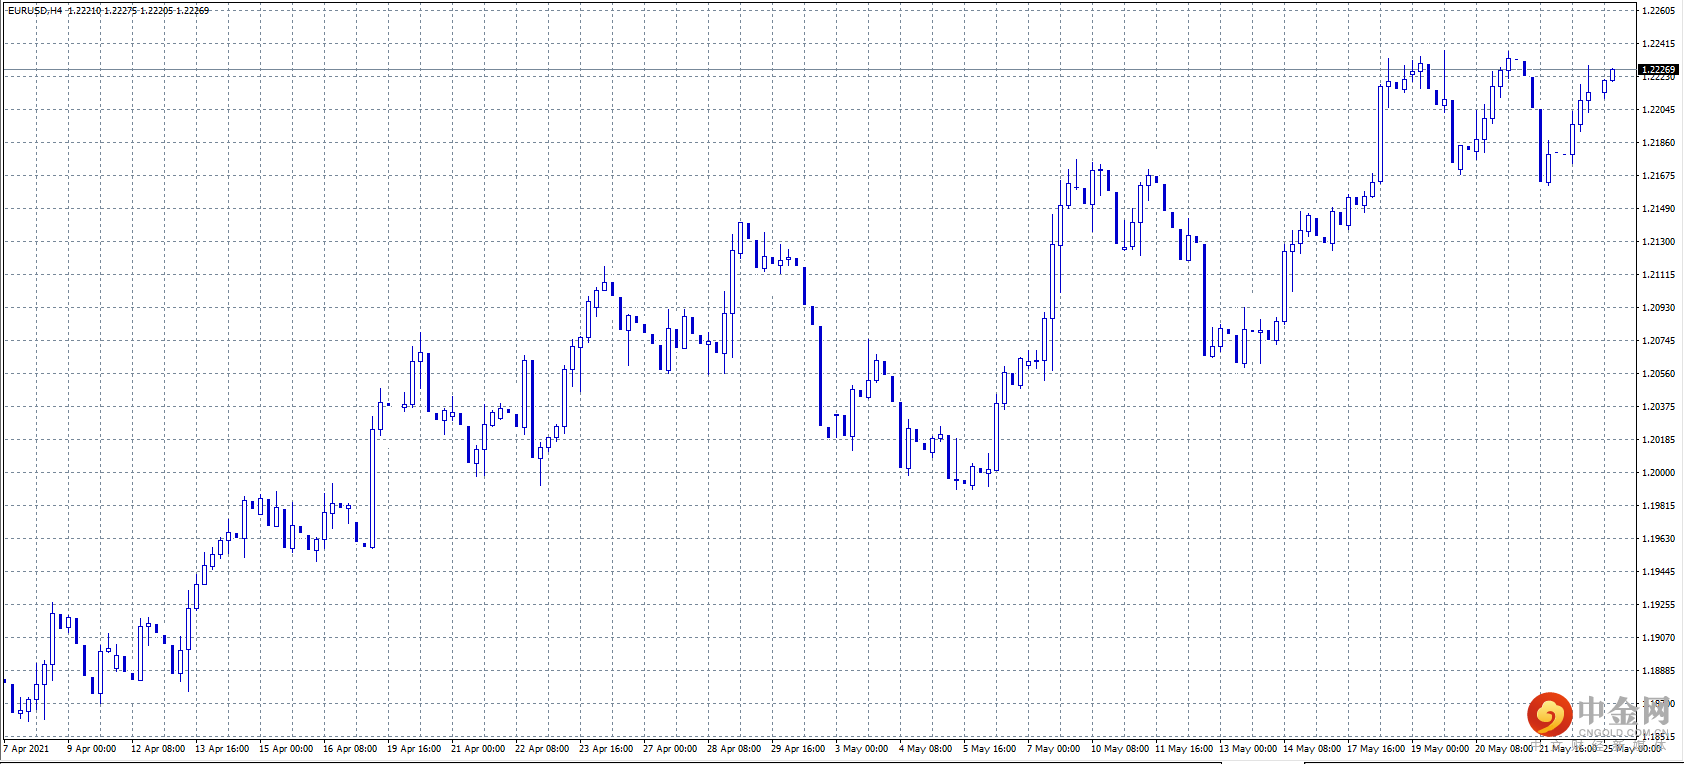Click the 1.19630 price axis label
Screen dimensions: 1684x764
[x=1658, y=539]
